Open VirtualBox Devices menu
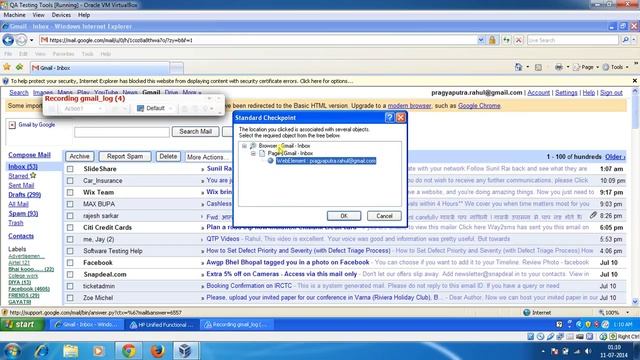The width and height of the screenshot is (640, 360). 61,15
